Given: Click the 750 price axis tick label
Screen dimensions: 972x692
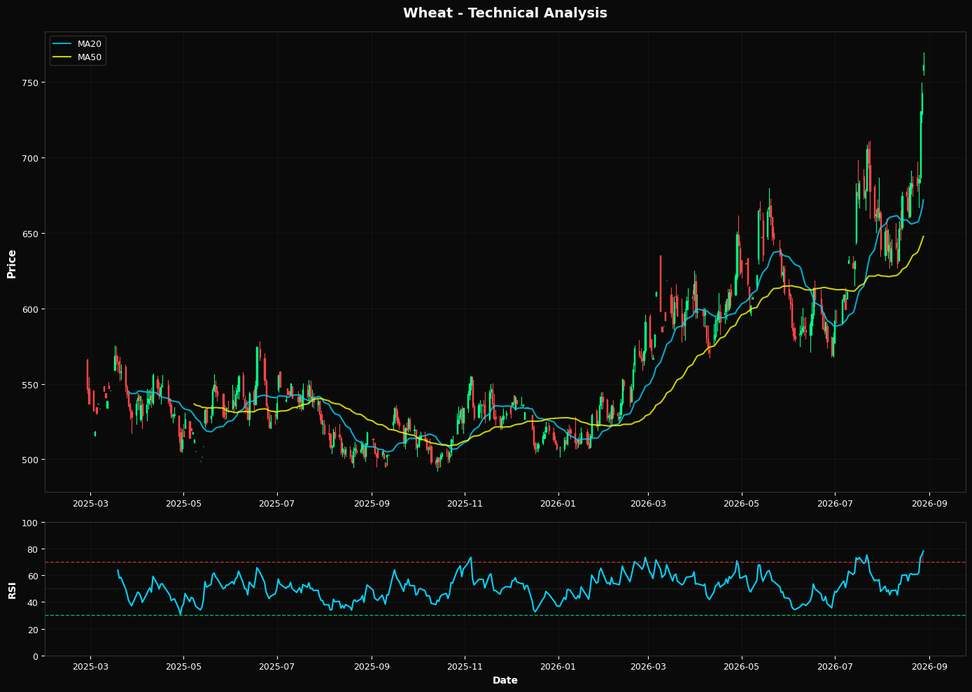Looking at the screenshot, I should pyautogui.click(x=32, y=83).
